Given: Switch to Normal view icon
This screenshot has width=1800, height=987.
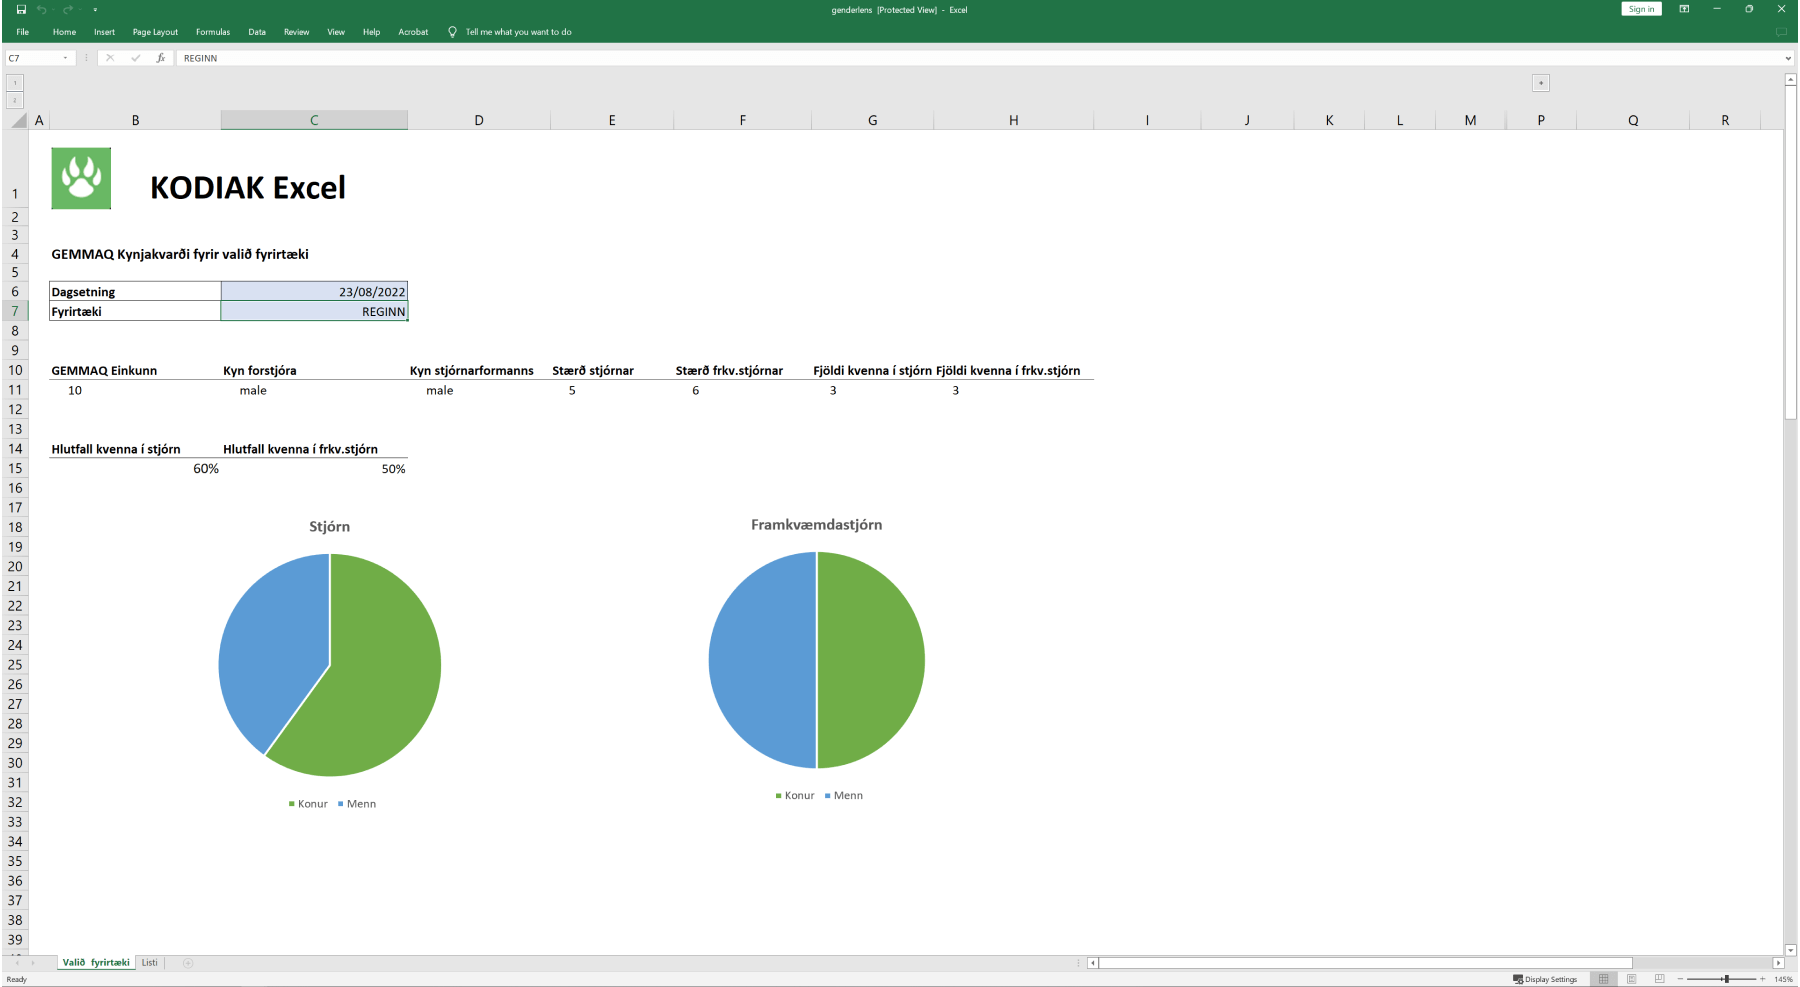Looking at the screenshot, I should (x=1604, y=979).
